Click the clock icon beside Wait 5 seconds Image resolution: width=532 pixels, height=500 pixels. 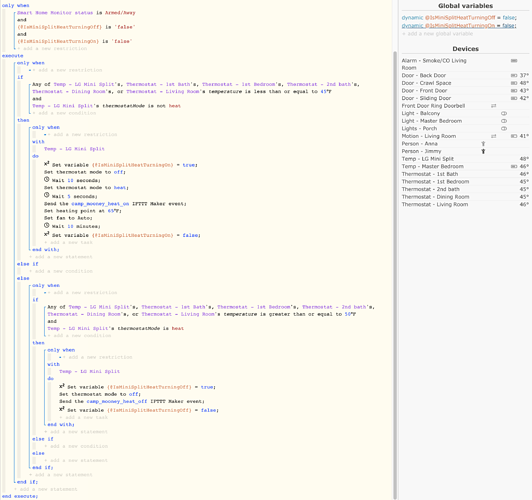(46, 195)
